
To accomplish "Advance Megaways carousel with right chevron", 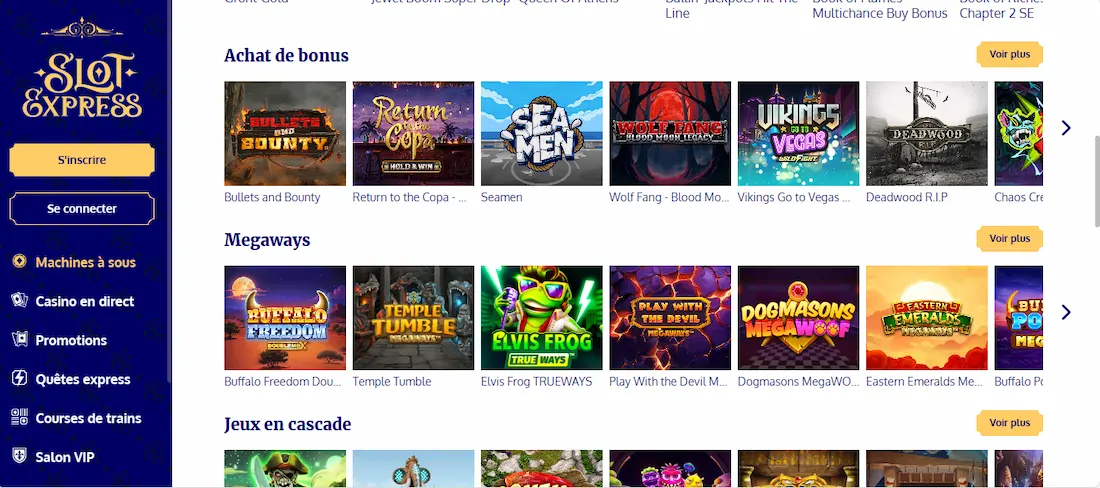I will (x=1066, y=312).
